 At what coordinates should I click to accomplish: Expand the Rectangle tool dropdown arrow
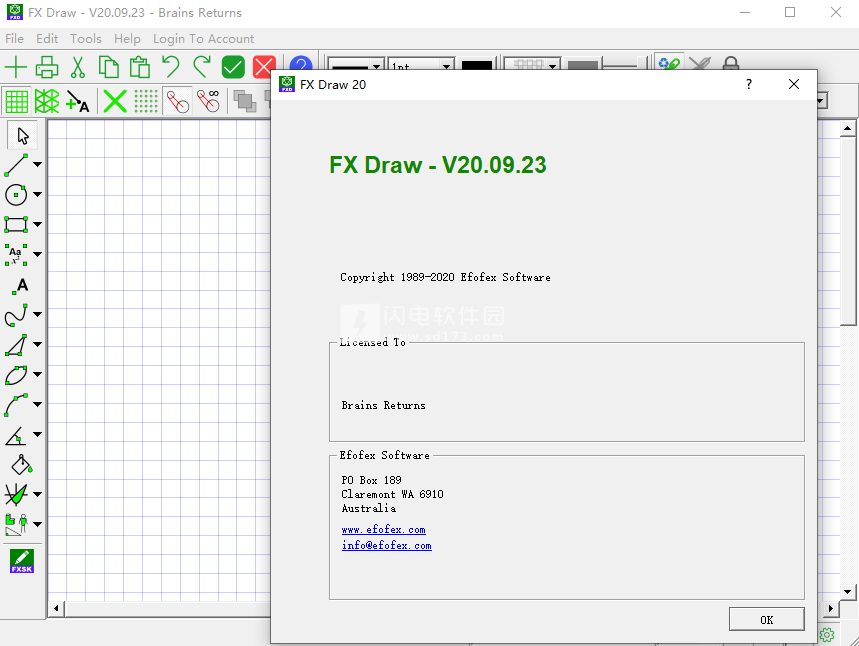[x=37, y=224]
